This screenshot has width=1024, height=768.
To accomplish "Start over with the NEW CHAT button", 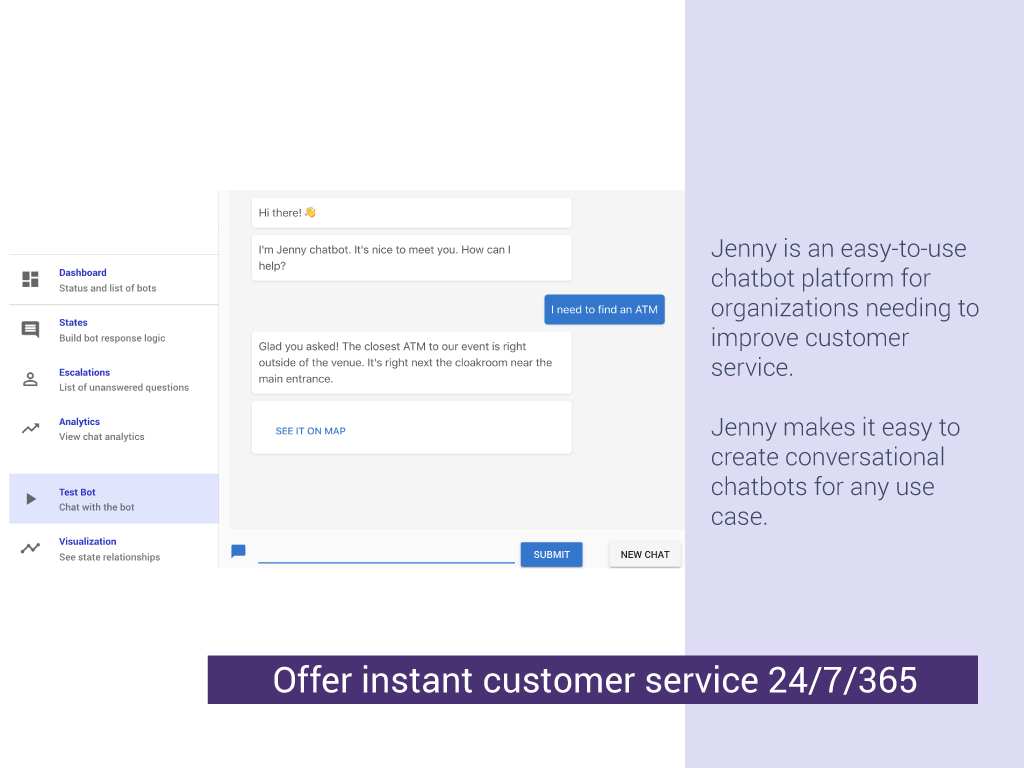I will pyautogui.click(x=645, y=555).
